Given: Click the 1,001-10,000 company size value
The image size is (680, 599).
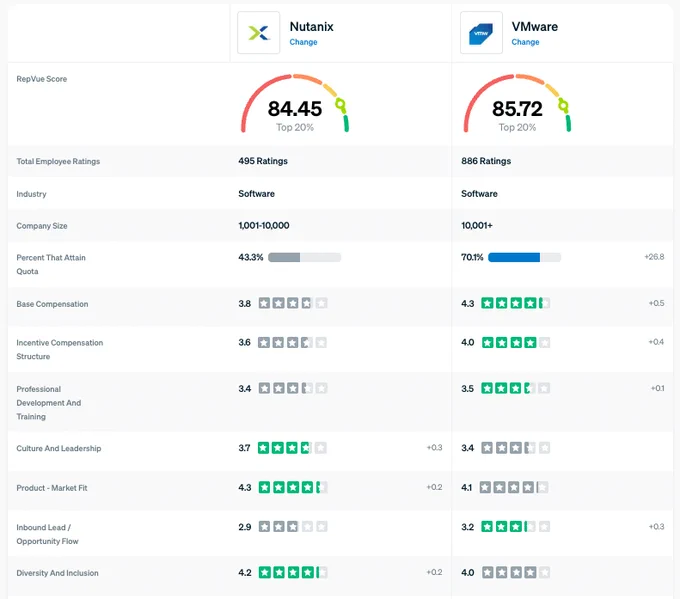Looking at the screenshot, I should tap(264, 226).
